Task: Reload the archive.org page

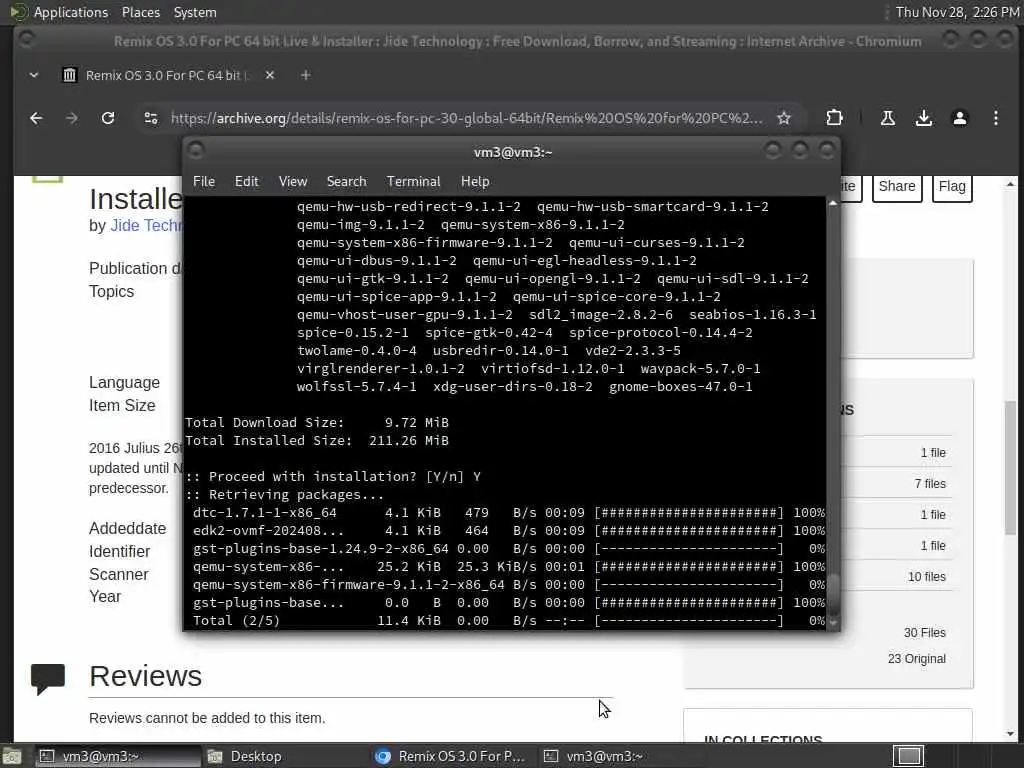Action: [108, 118]
